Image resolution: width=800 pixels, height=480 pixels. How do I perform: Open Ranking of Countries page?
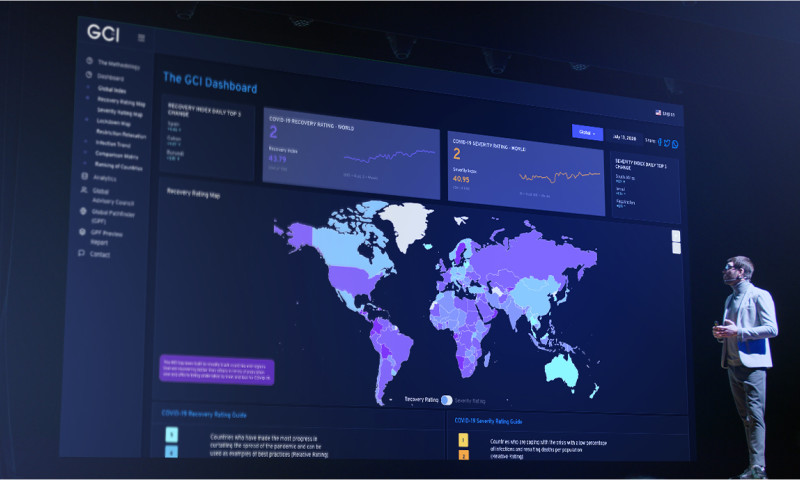[x=121, y=165]
